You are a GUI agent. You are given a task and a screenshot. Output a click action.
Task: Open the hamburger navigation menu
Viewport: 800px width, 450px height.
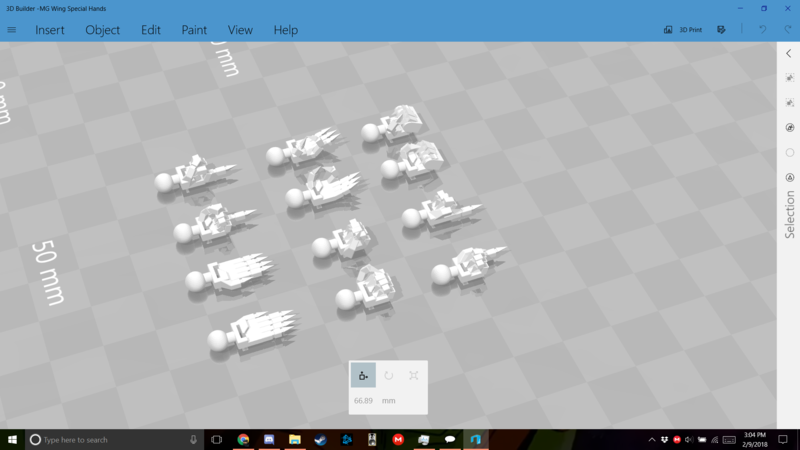[12, 30]
